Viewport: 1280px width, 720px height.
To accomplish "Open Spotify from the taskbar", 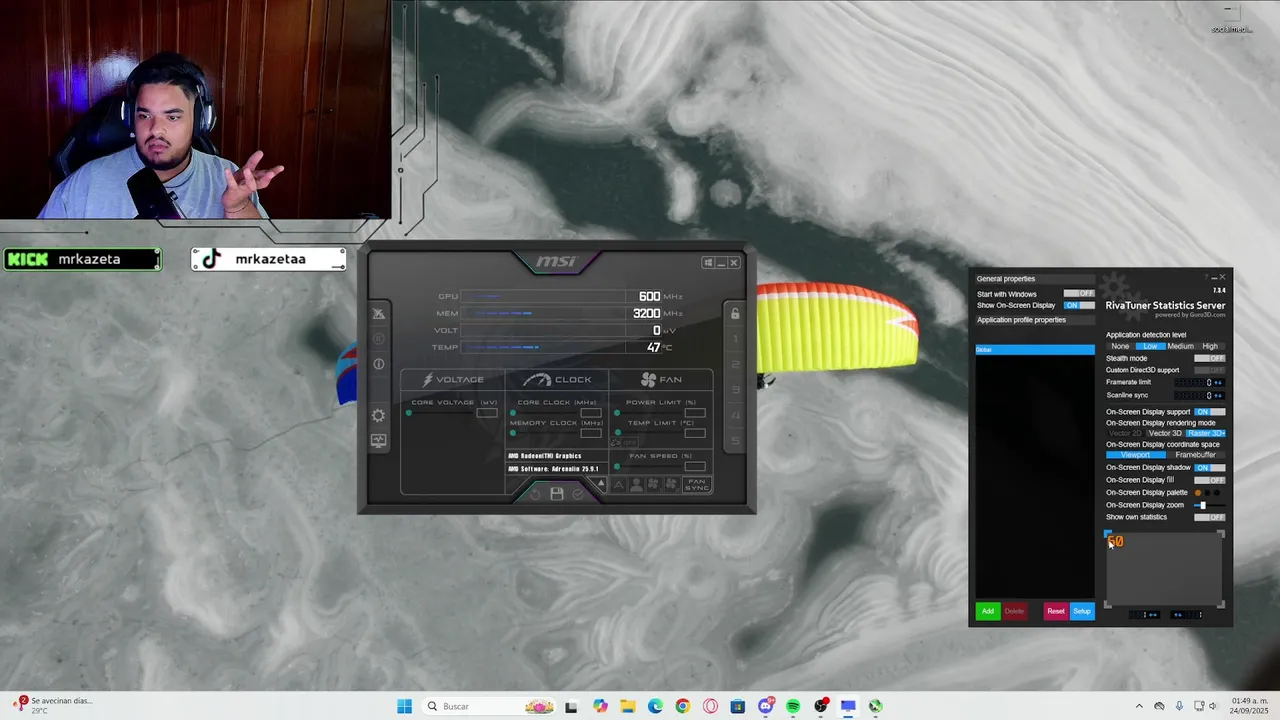I will tap(793, 706).
